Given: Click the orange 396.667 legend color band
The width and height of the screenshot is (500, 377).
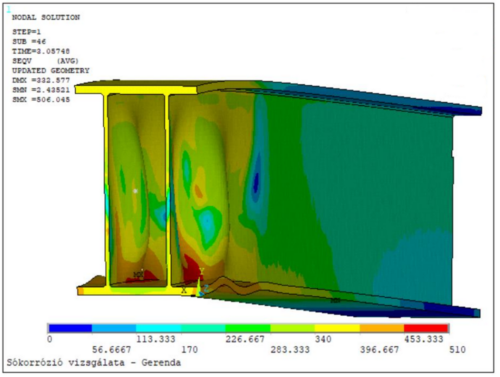Looking at the screenshot, I should tap(382, 328).
